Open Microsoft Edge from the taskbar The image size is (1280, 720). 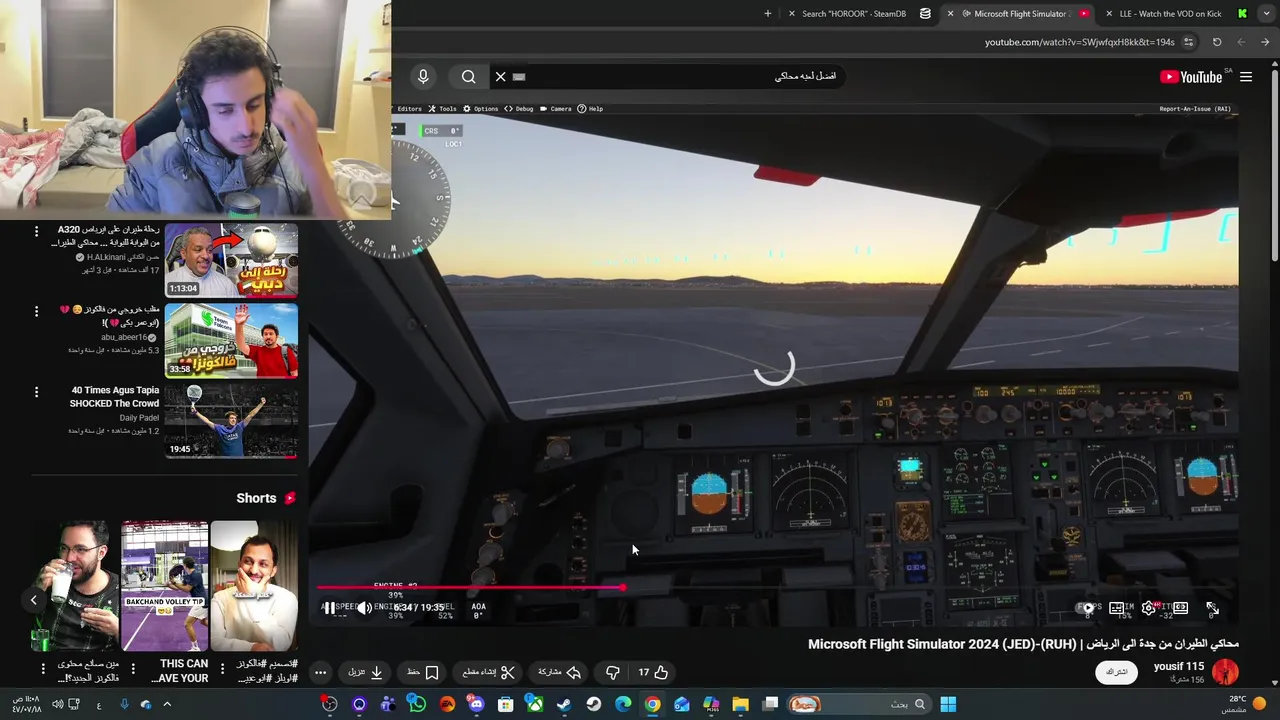point(623,705)
